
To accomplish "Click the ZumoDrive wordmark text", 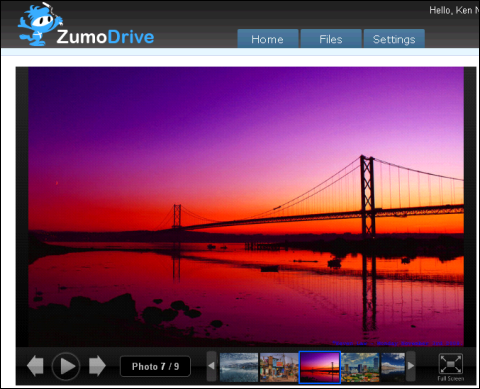I will pos(105,37).
